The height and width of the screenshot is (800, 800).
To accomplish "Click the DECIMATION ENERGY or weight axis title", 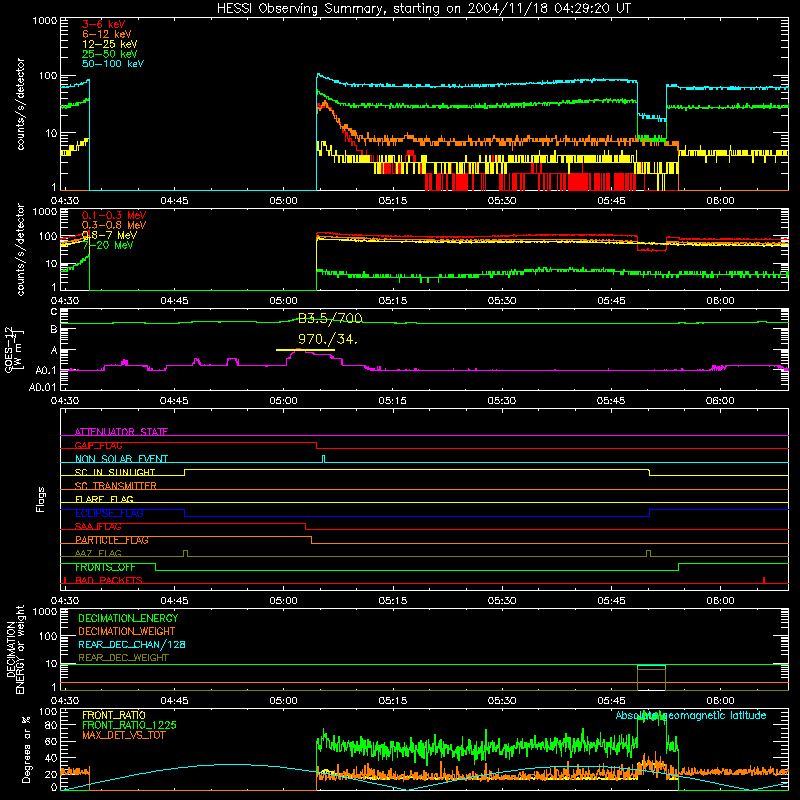I will (x=15, y=649).
